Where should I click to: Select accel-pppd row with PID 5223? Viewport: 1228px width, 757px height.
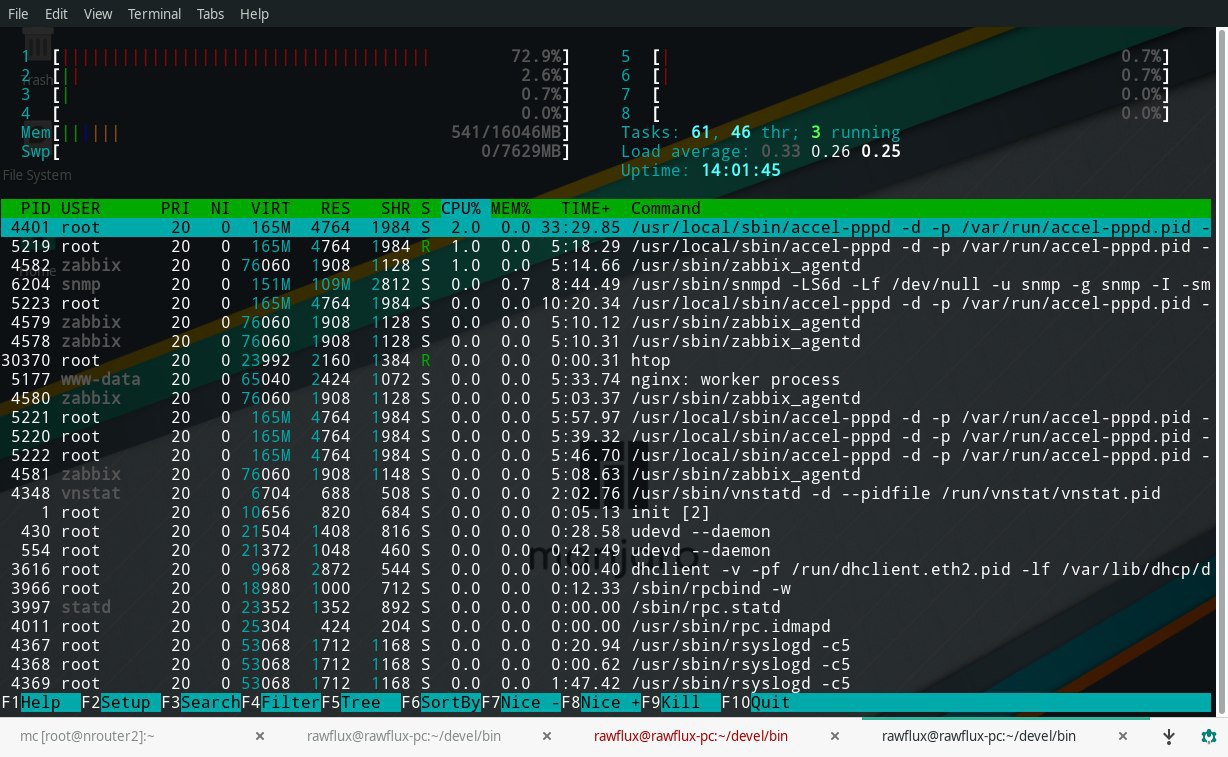606,303
